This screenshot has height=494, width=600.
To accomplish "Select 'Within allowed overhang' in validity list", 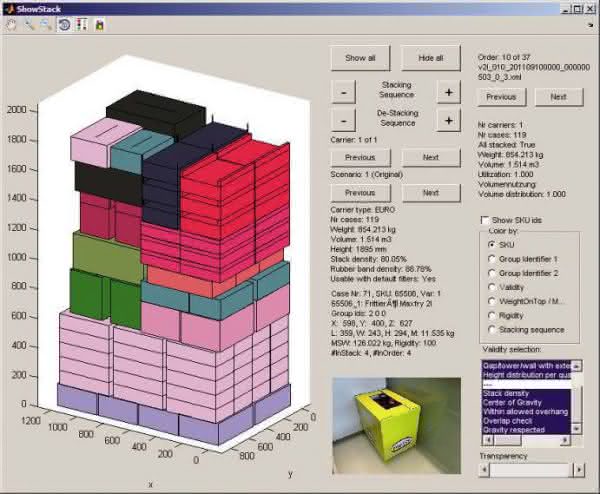I will [527, 412].
